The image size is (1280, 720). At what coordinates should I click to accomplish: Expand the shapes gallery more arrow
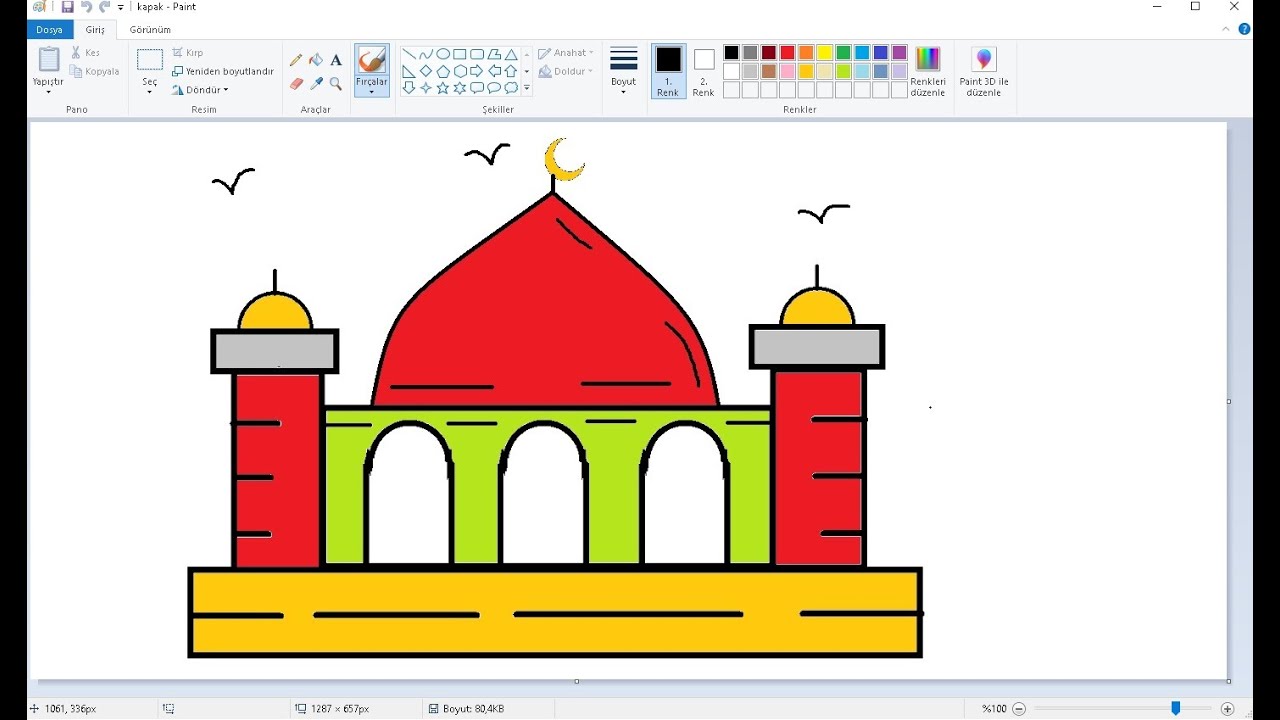coord(527,88)
